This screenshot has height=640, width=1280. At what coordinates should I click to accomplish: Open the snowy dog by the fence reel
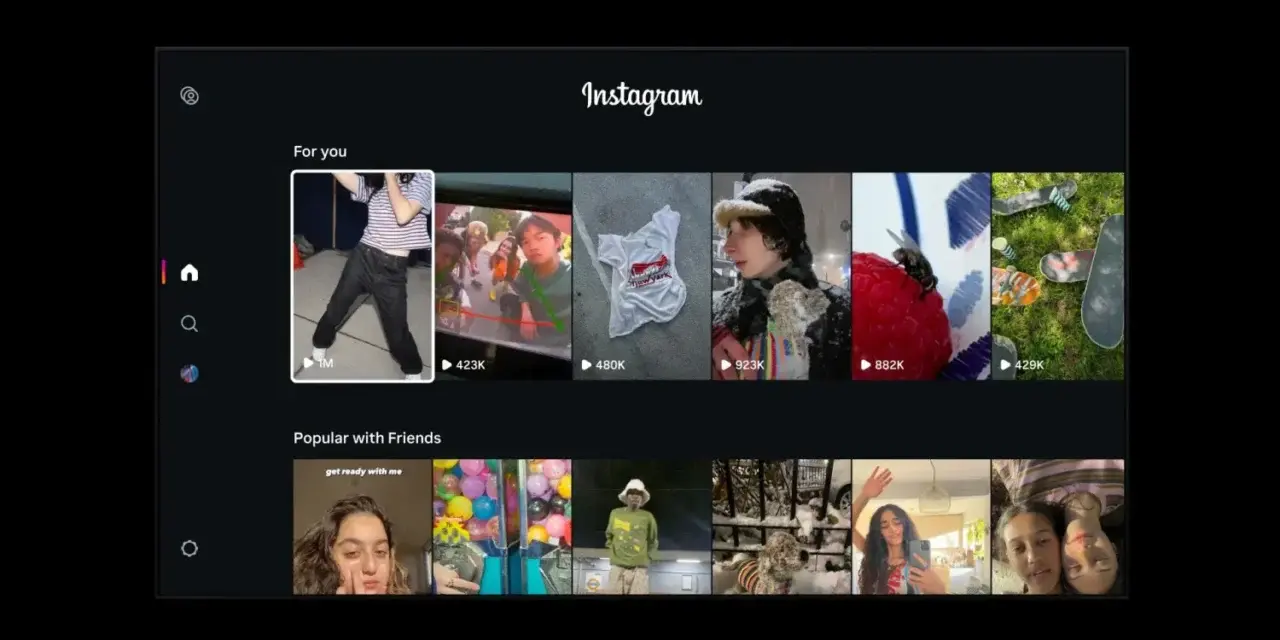point(781,527)
